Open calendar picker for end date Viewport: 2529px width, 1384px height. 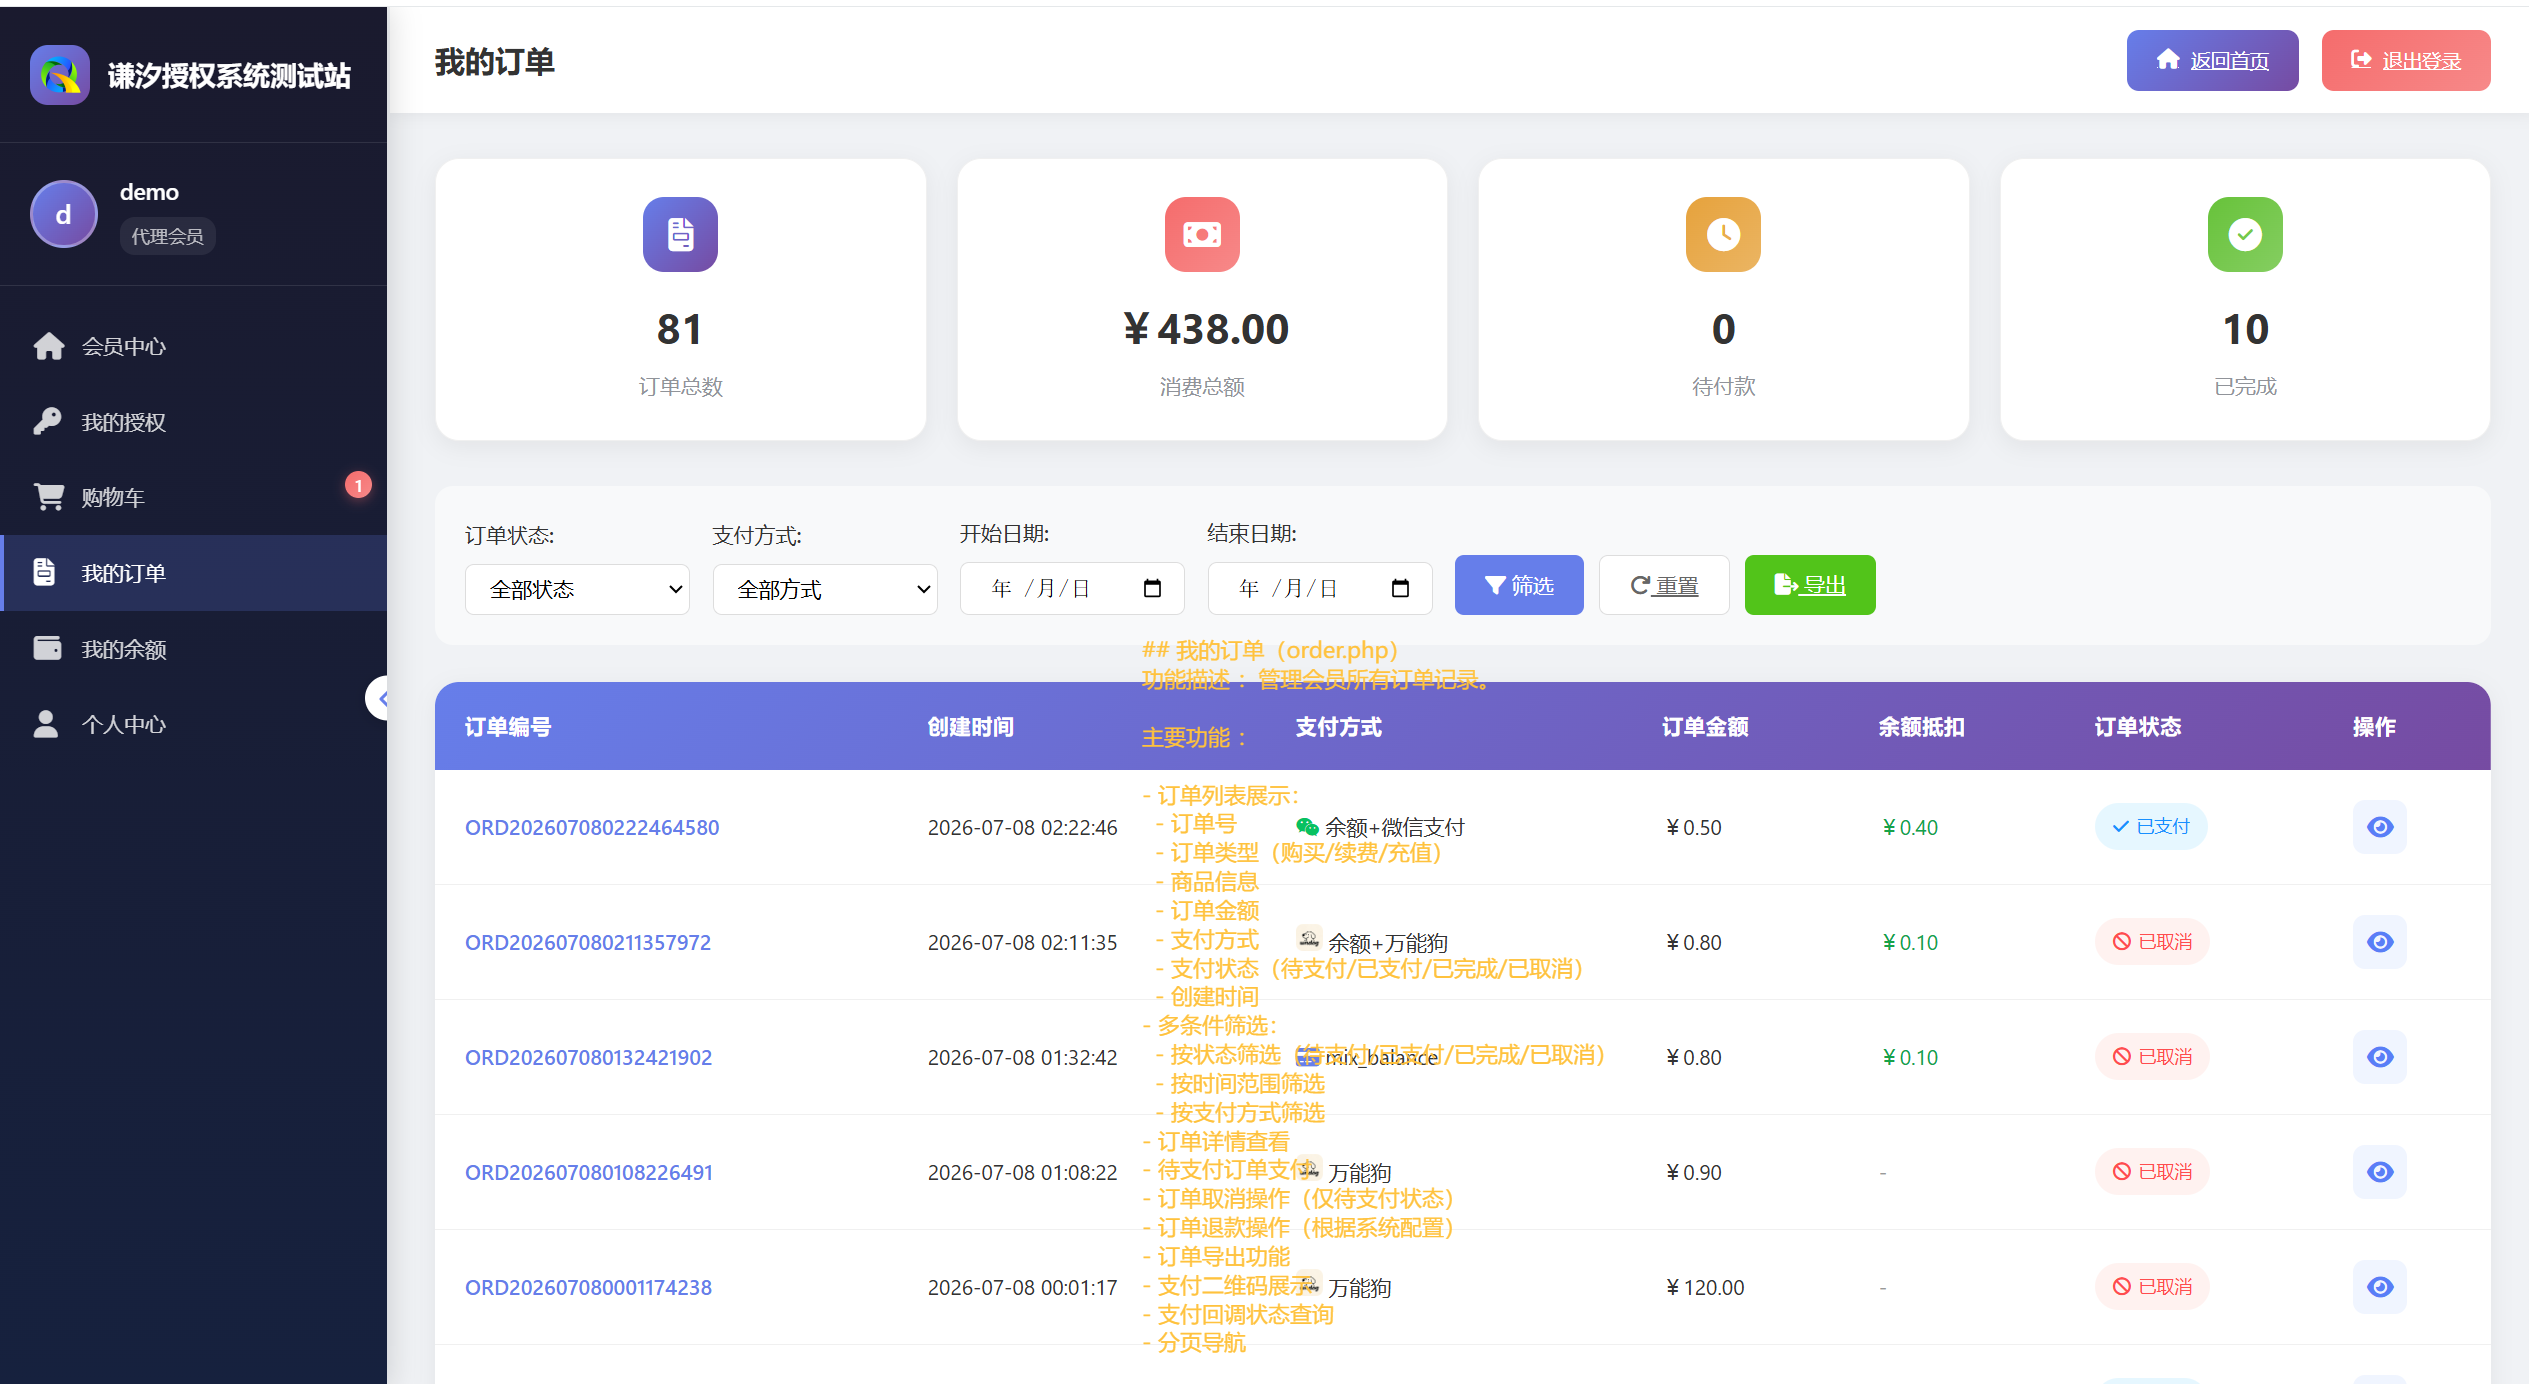coord(1400,588)
